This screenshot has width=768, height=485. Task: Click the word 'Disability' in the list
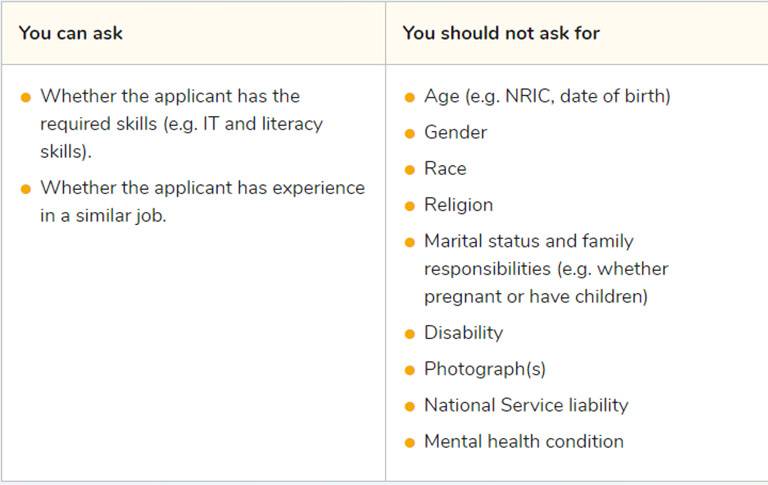[x=463, y=332]
